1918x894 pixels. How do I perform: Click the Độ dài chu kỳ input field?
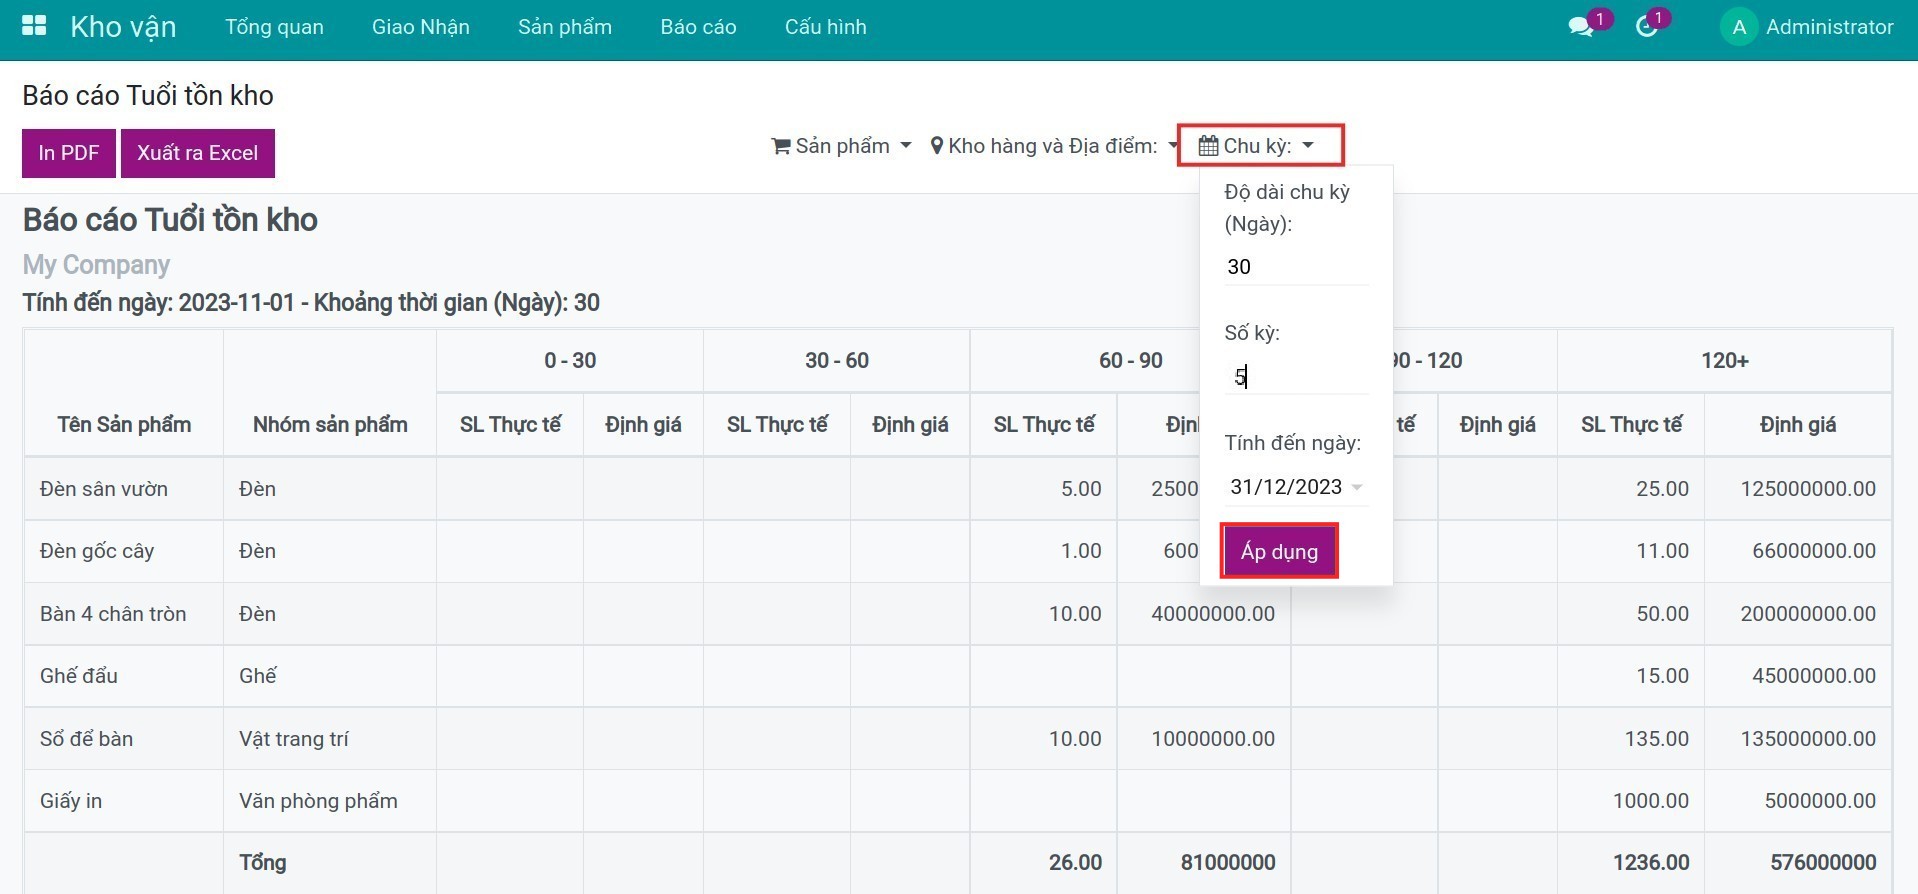point(1295,267)
